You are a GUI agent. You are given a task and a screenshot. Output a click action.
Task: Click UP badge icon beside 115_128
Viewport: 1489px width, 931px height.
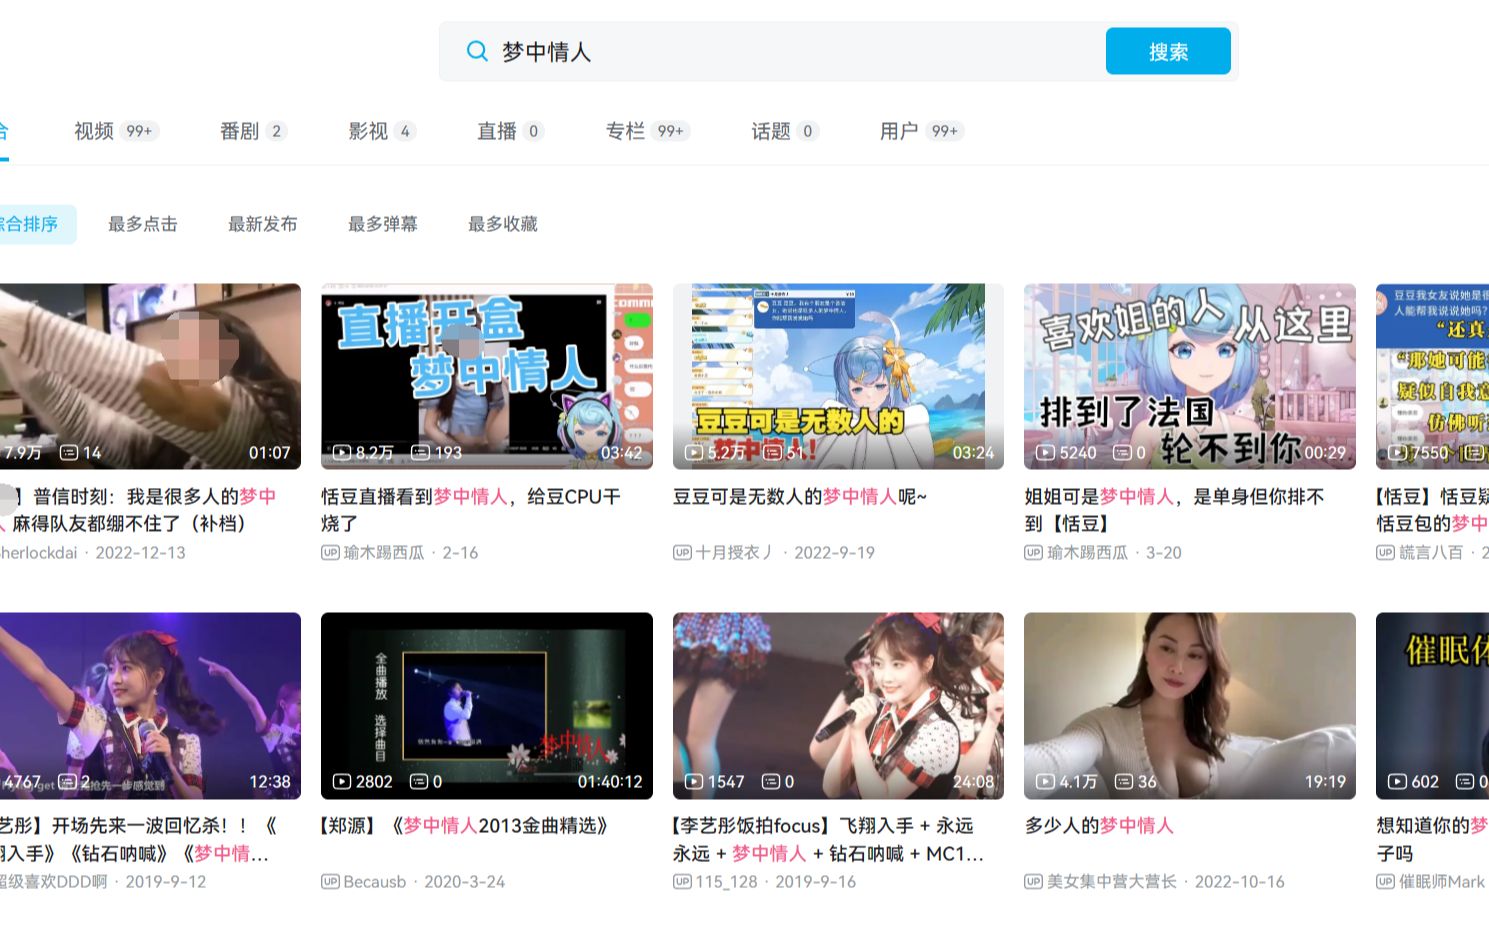tap(682, 882)
